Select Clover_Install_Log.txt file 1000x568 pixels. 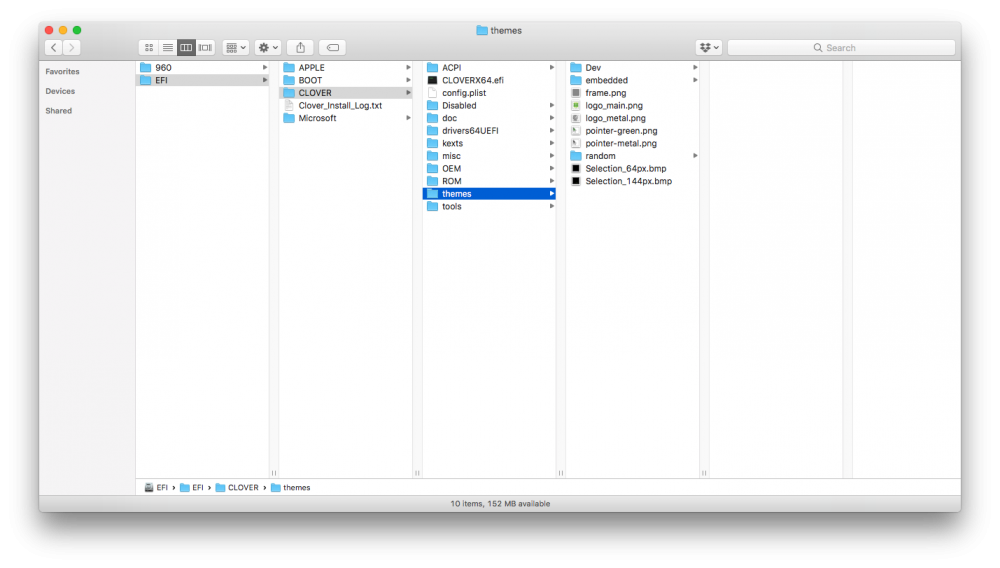(346, 105)
